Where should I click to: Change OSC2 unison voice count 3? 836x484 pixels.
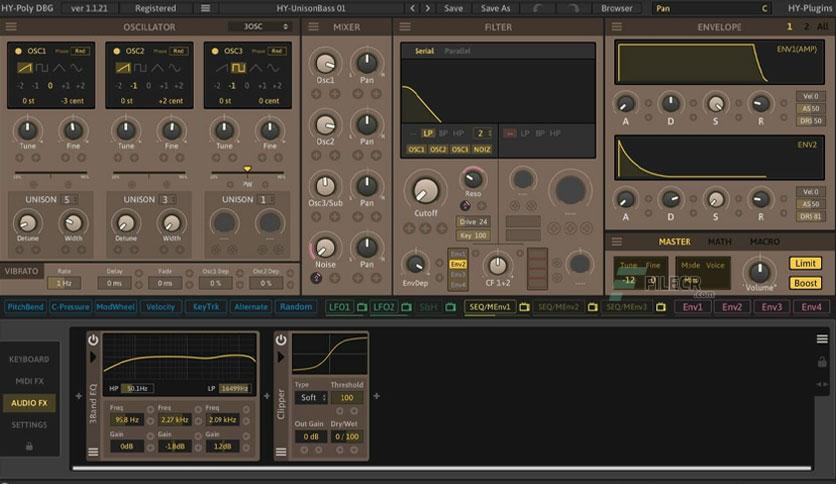coord(168,199)
